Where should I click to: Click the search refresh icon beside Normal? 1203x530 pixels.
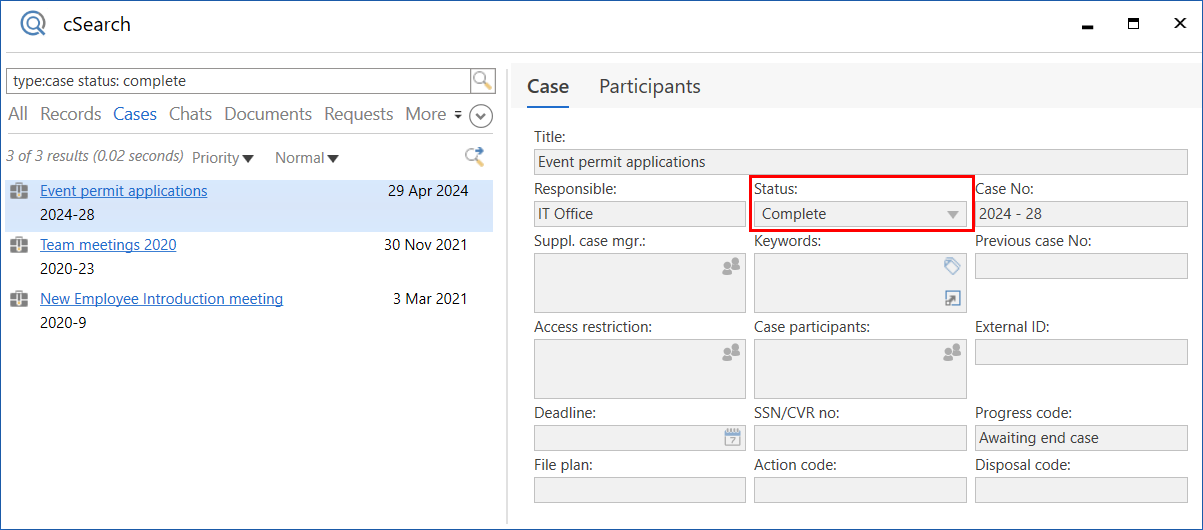(x=475, y=156)
